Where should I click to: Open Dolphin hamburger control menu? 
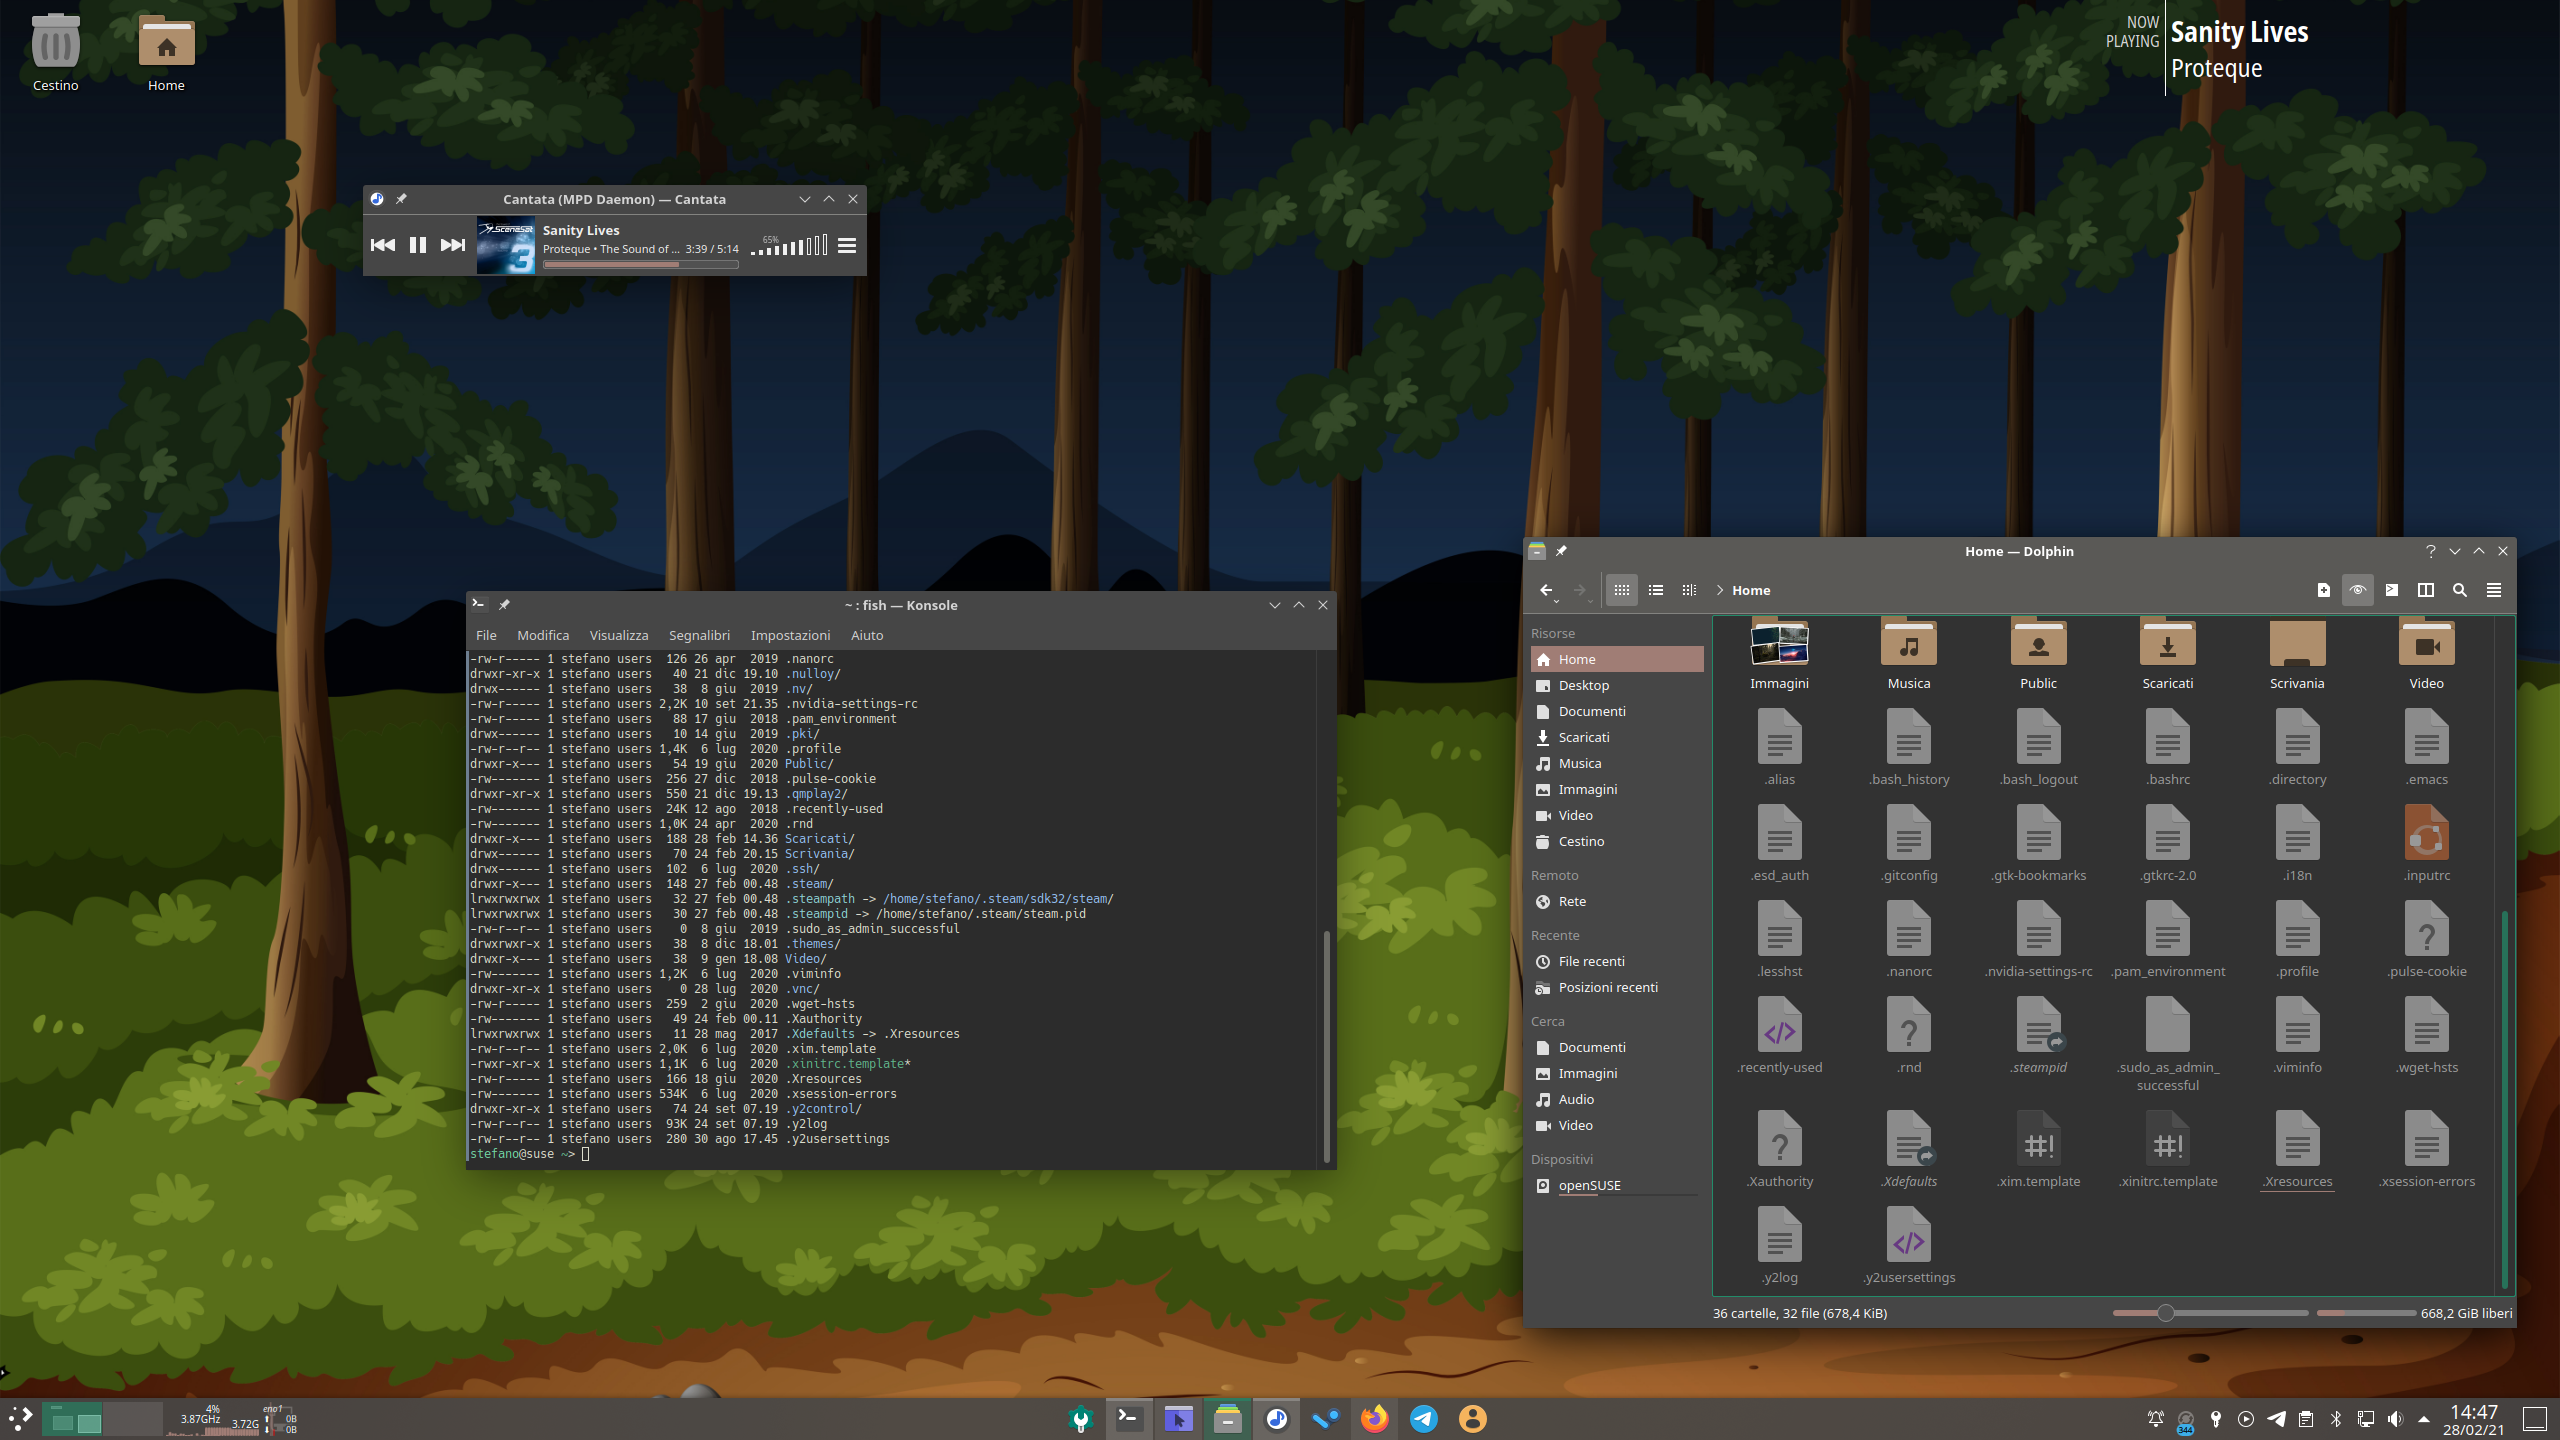tap(2494, 590)
